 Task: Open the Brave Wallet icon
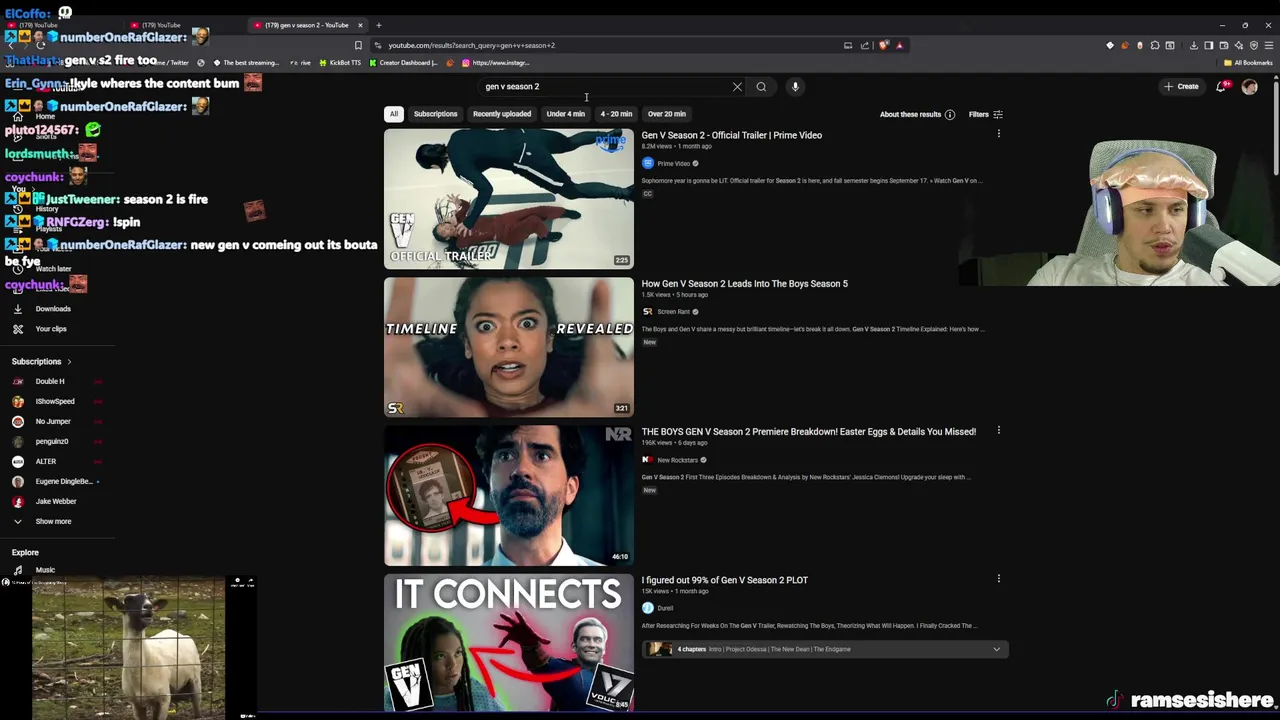(1224, 45)
